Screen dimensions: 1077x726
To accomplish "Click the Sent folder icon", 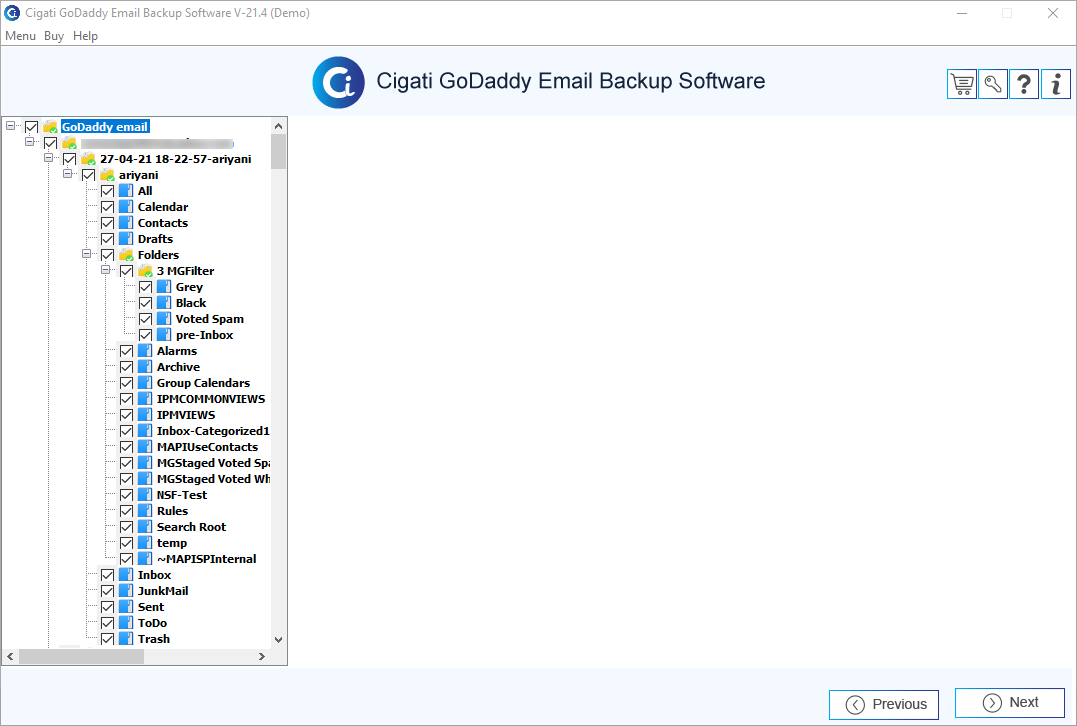I will click(126, 606).
